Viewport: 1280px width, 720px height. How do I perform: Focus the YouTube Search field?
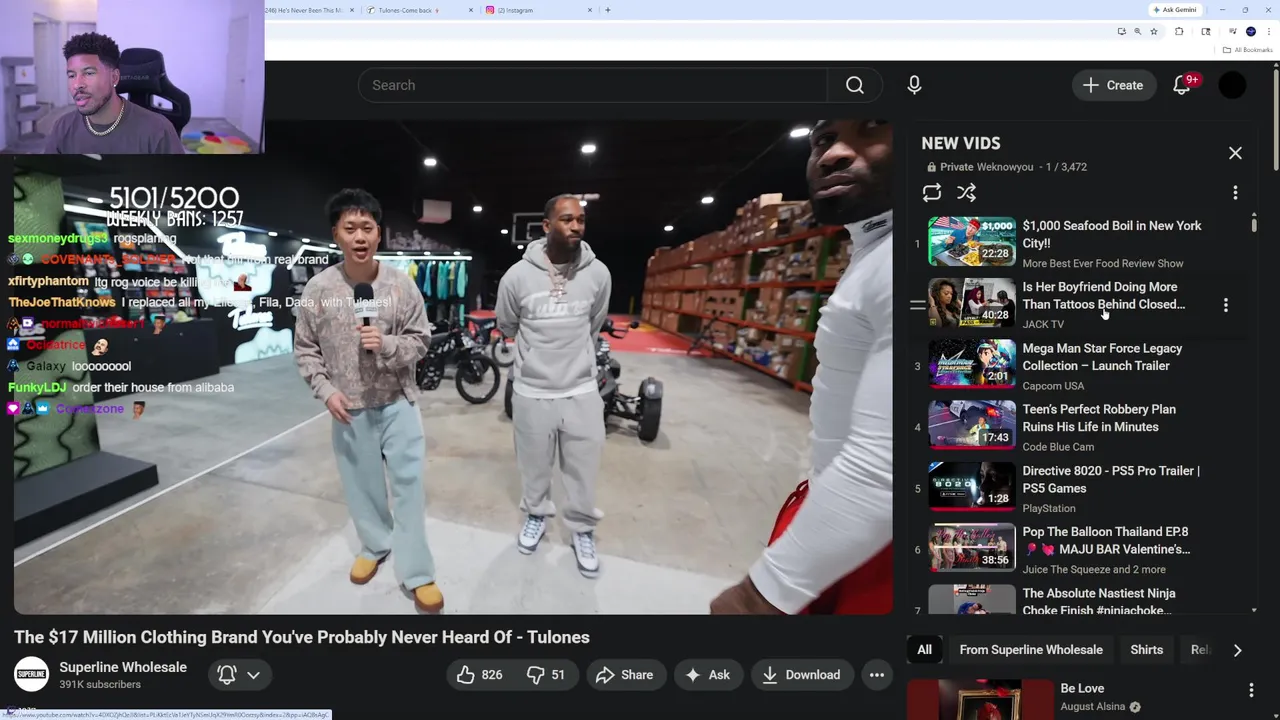(593, 85)
